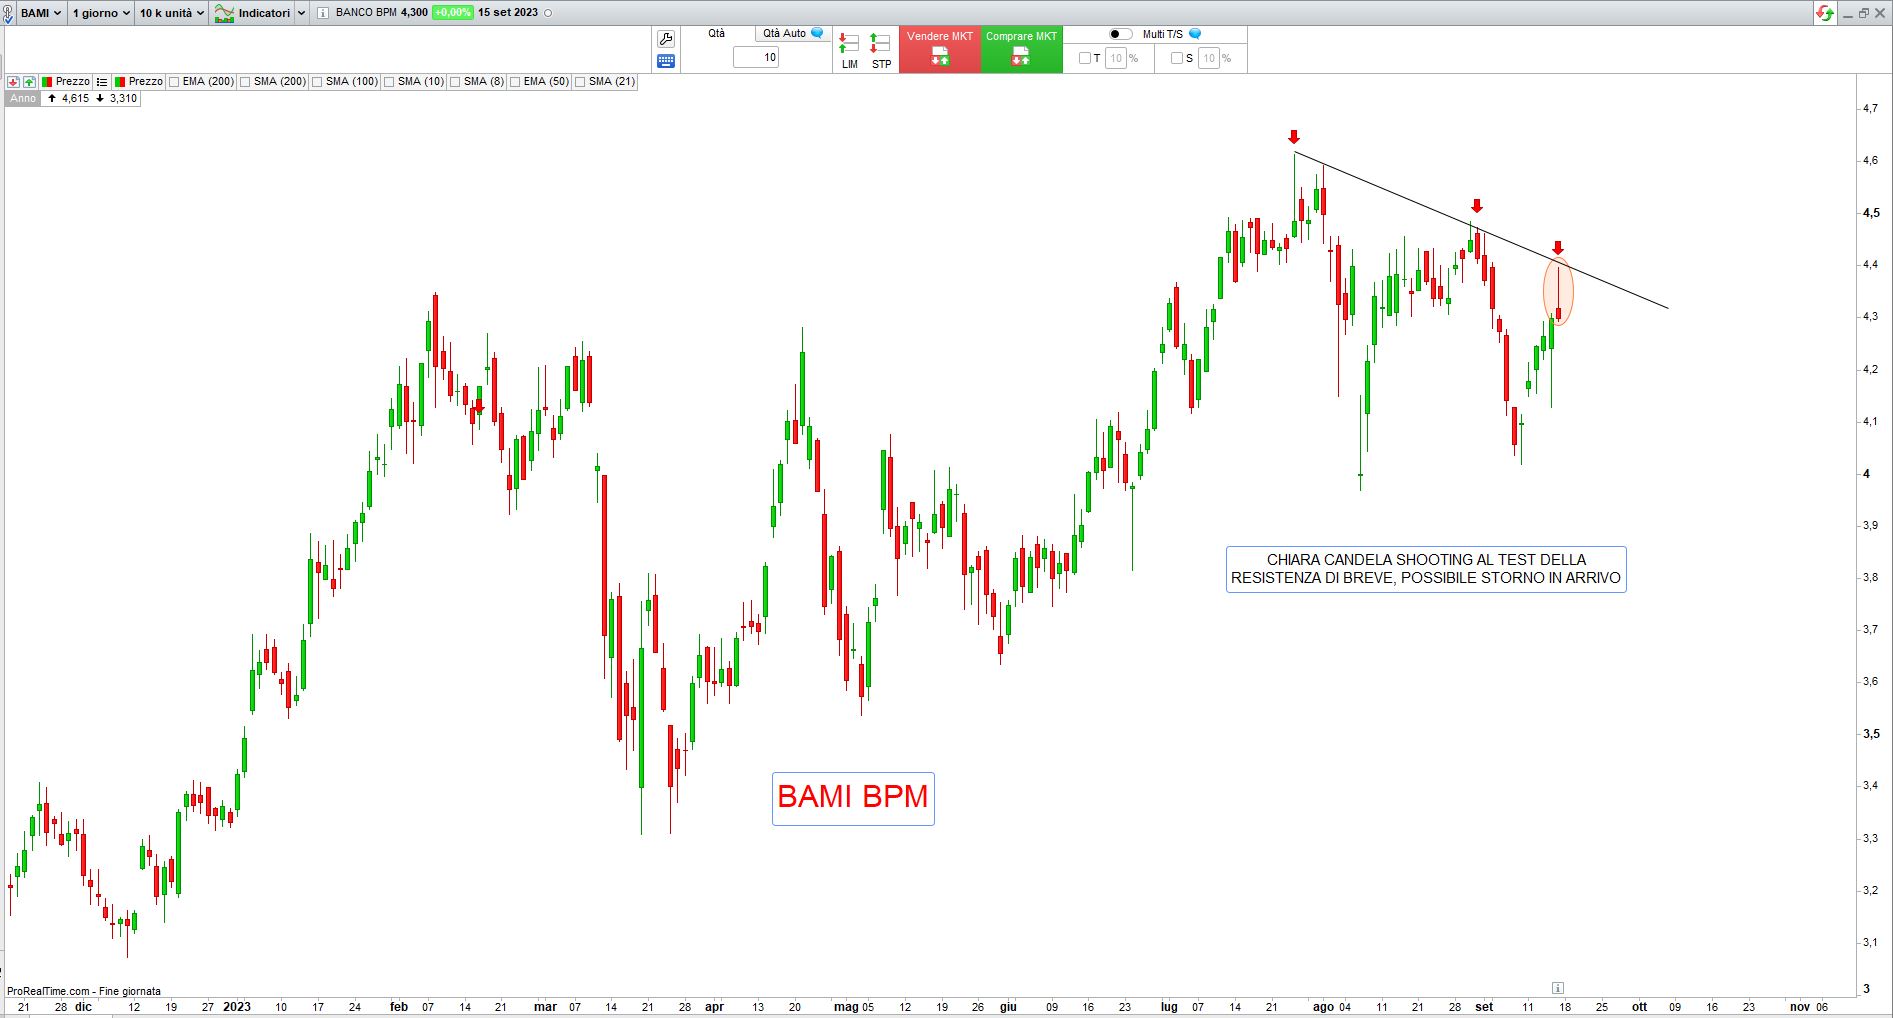Image resolution: width=1893 pixels, height=1018 pixels.
Task: Open the list icon between Prezzo labels
Action: (x=102, y=82)
